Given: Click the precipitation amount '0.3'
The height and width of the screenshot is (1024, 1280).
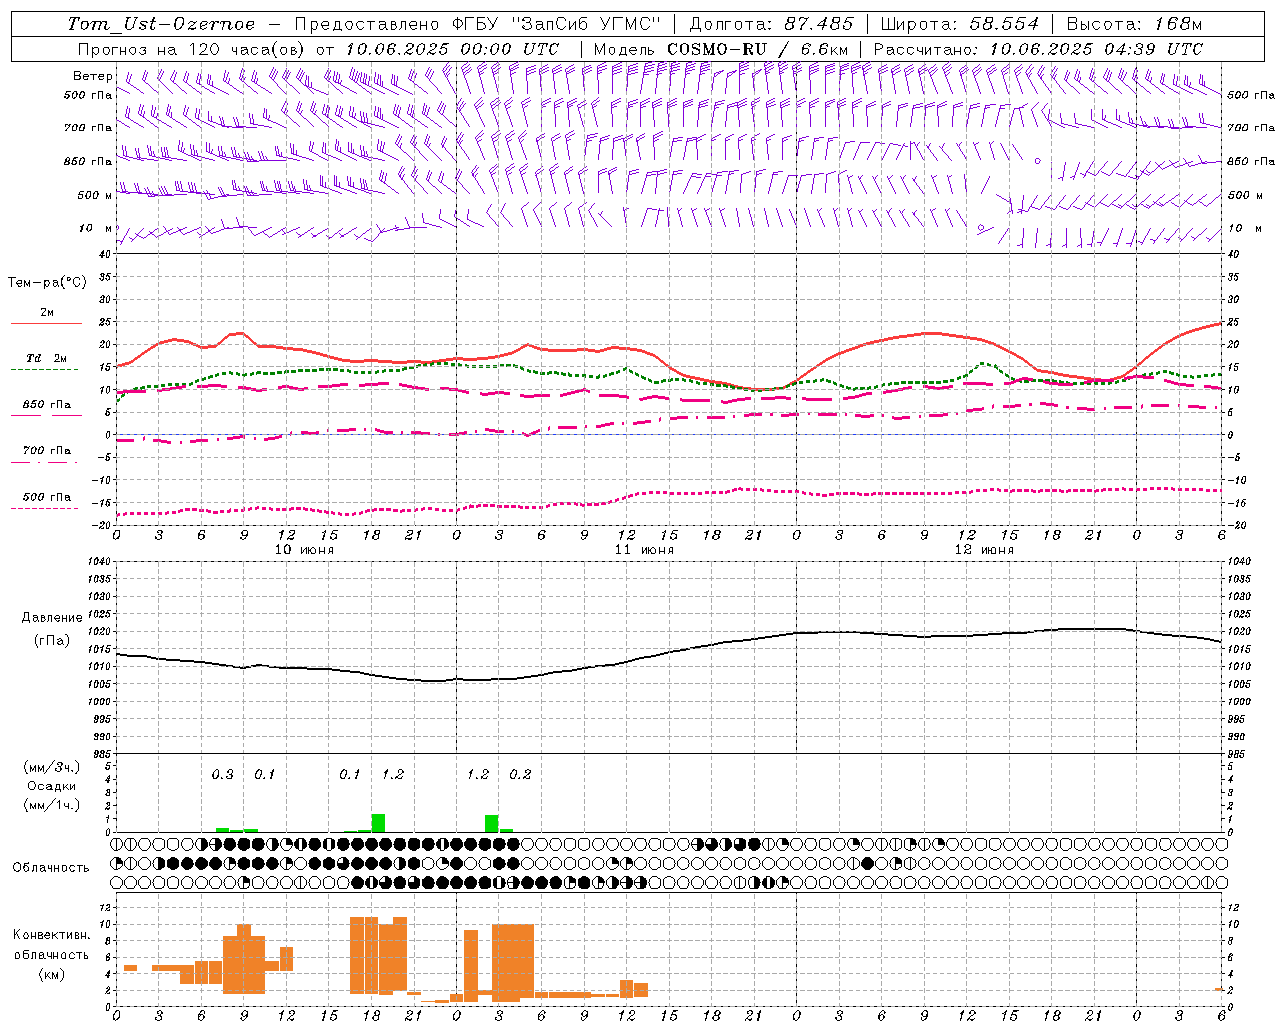Looking at the screenshot, I should click(x=222, y=775).
